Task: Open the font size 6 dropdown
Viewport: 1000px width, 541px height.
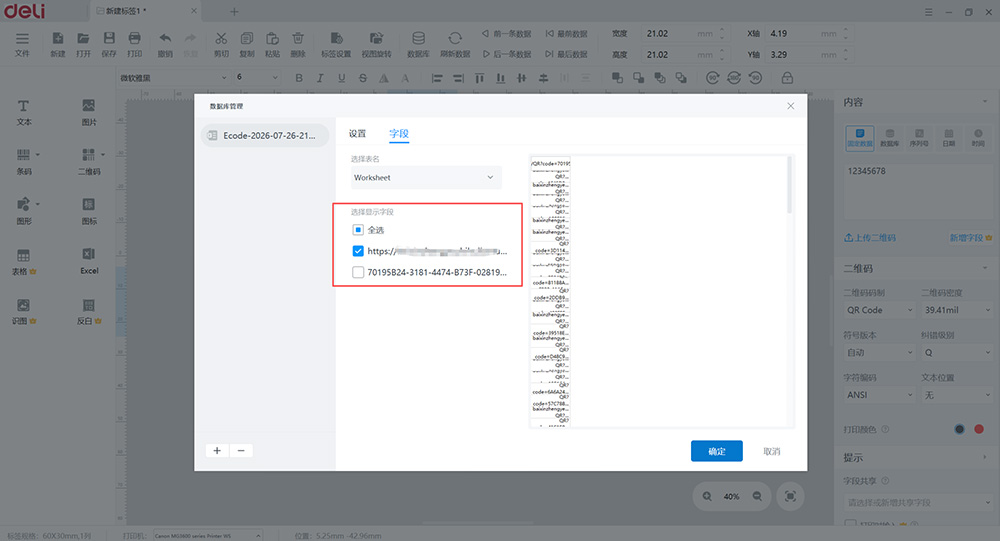Action: tap(257, 78)
